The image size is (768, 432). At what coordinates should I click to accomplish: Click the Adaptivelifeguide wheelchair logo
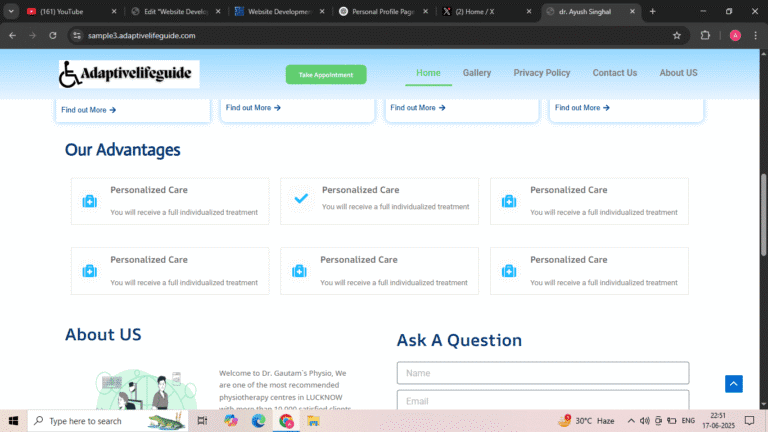click(129, 74)
